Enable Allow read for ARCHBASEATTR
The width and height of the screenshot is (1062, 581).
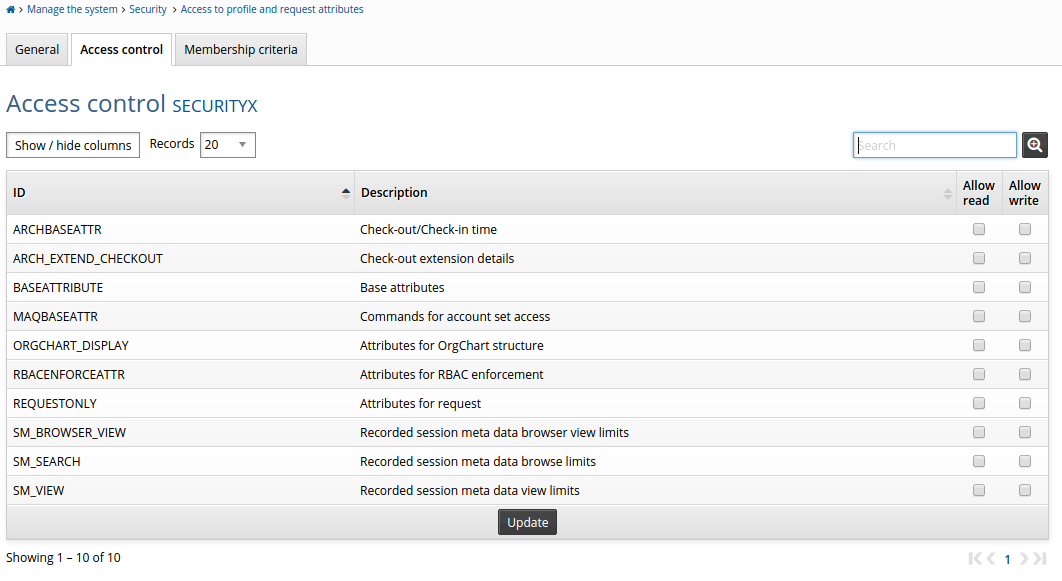979,229
